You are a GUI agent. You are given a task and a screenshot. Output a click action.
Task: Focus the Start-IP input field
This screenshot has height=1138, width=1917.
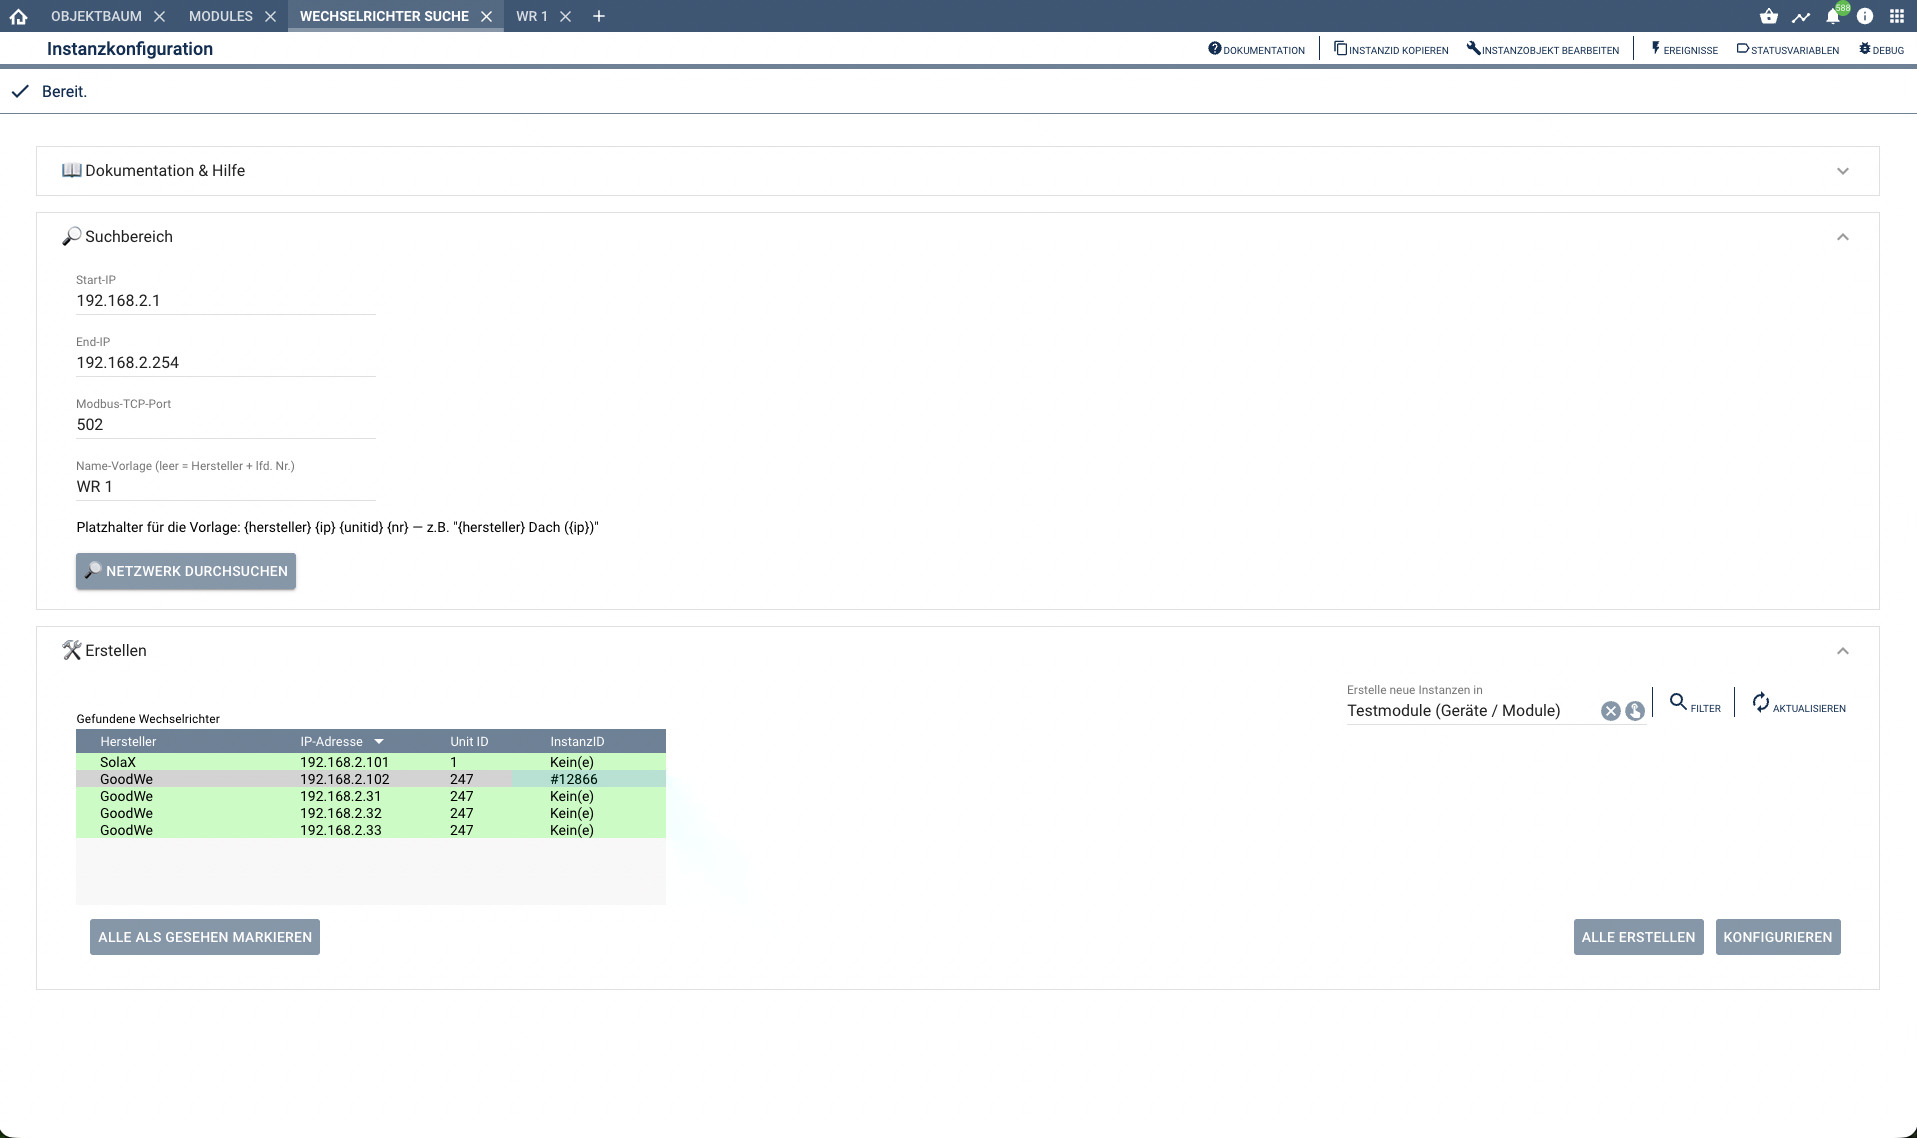pyautogui.click(x=226, y=301)
